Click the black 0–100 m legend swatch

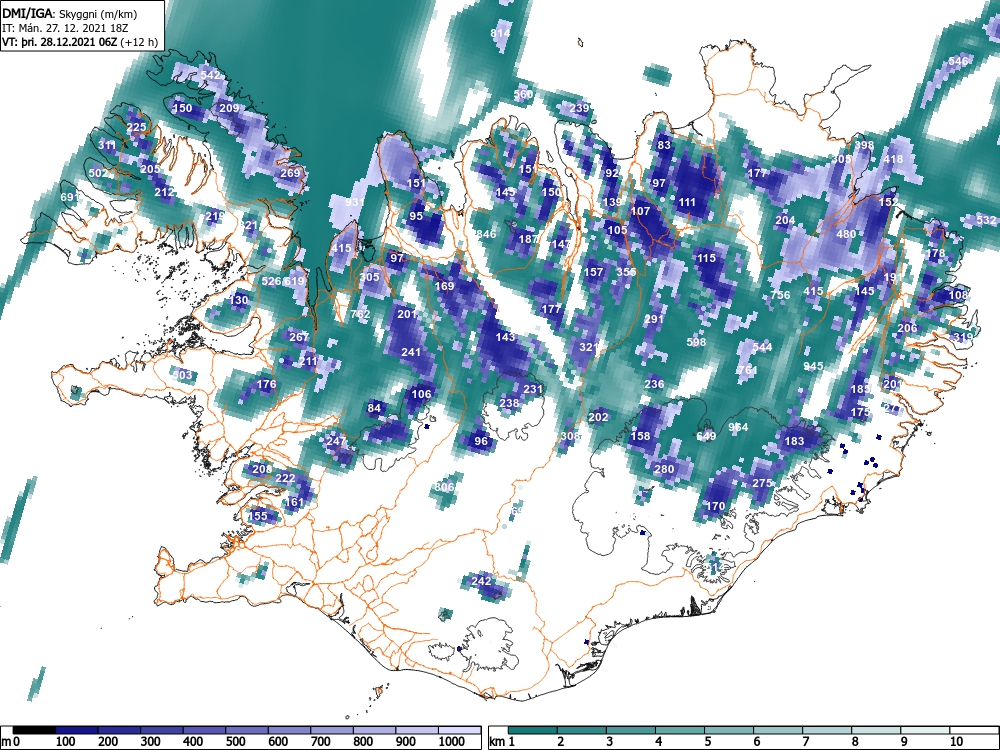tap(34, 730)
